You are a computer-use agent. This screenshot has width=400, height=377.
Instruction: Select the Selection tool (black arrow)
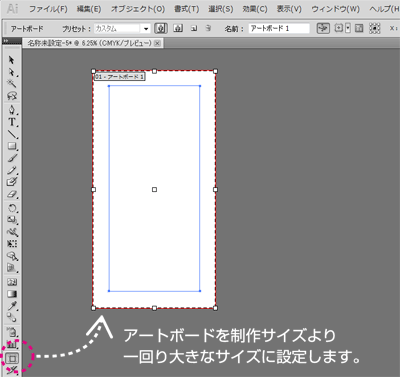pos(12,60)
